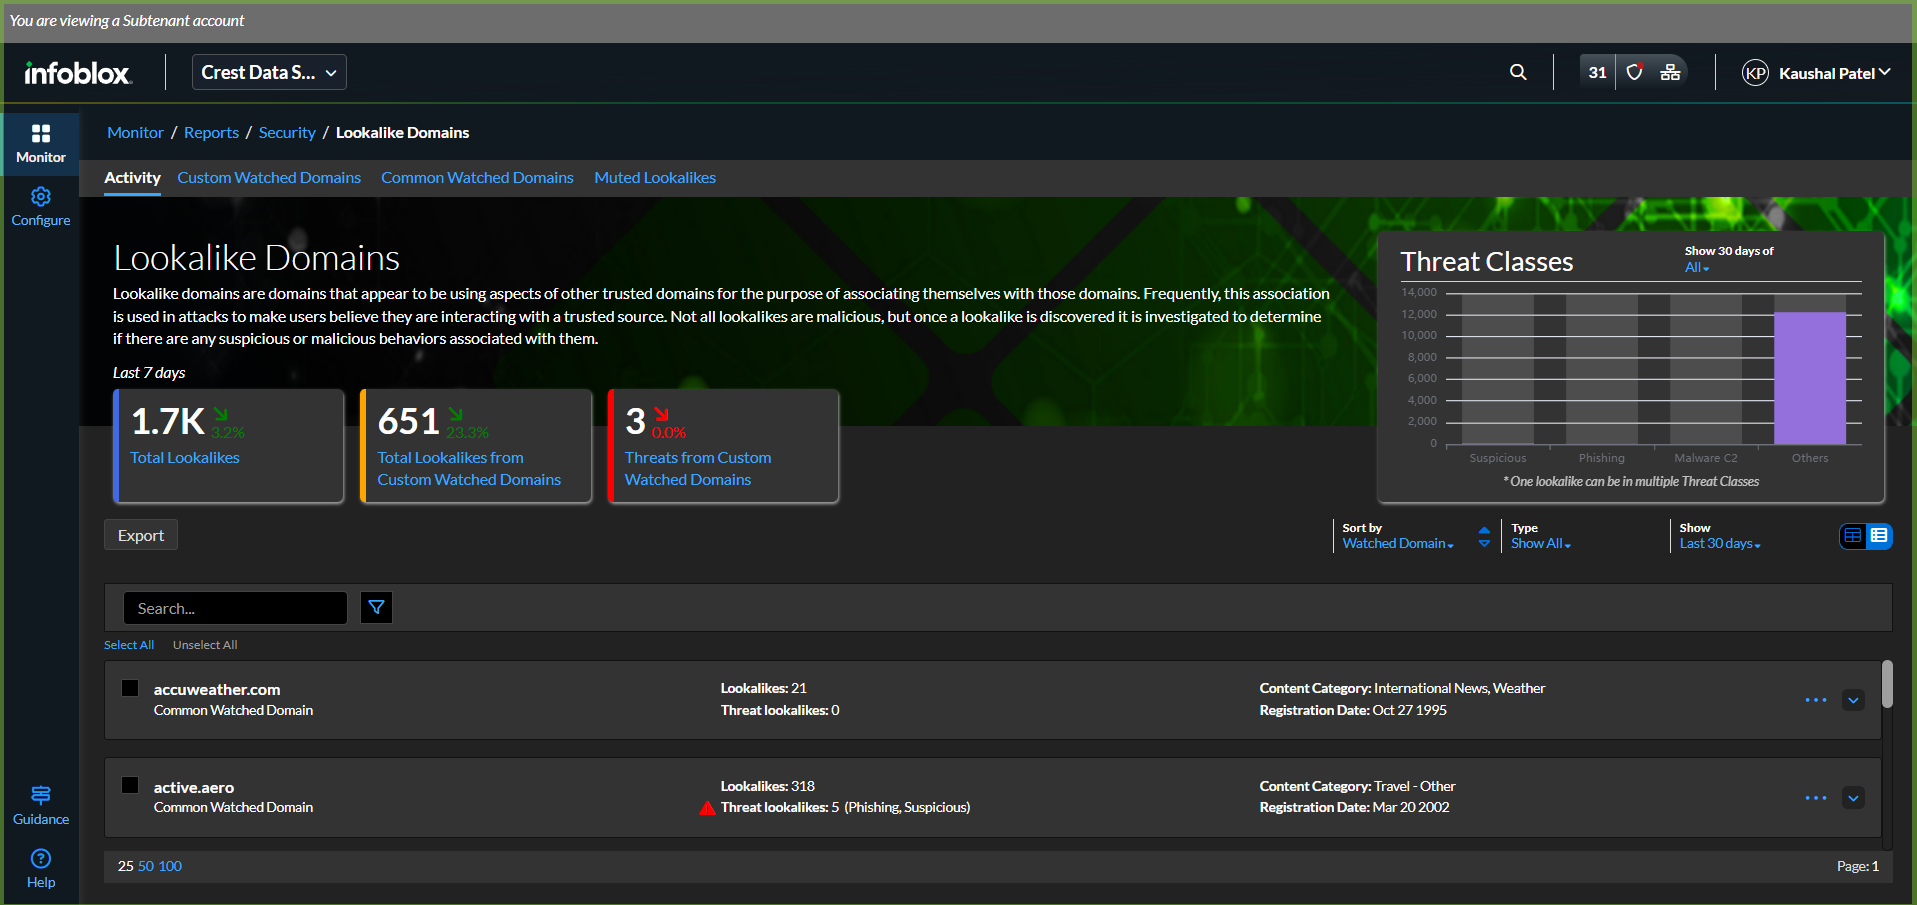
Task: Click the Malware C2 label on the chart
Action: coord(1706,458)
